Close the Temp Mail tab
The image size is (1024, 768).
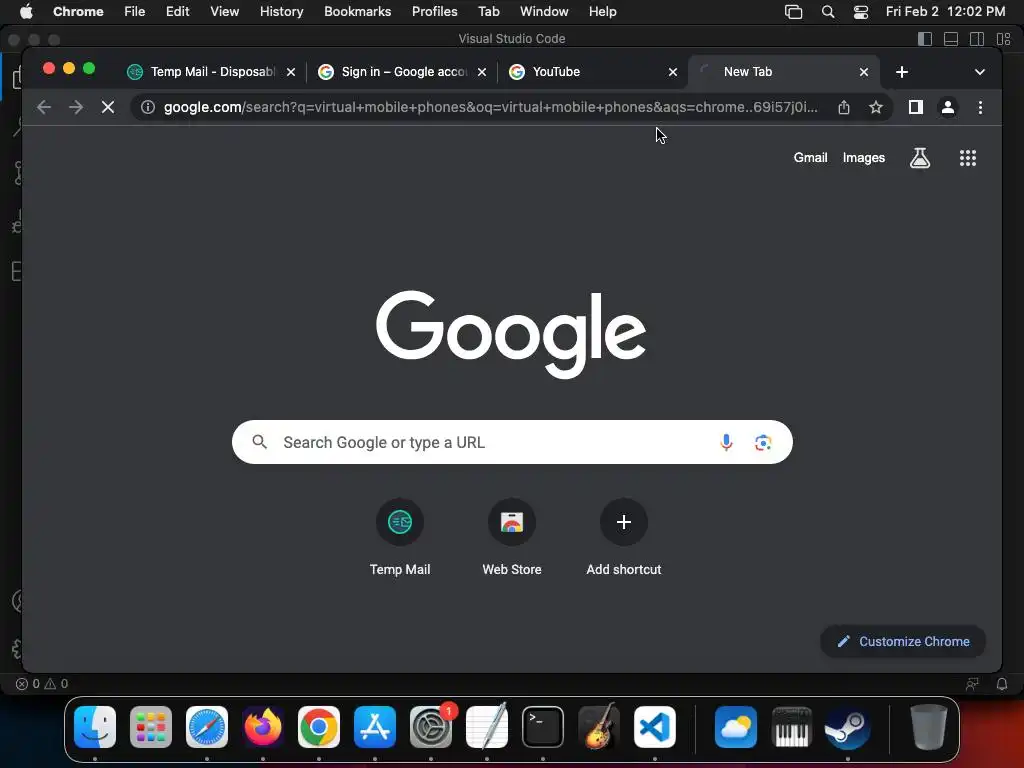point(291,72)
